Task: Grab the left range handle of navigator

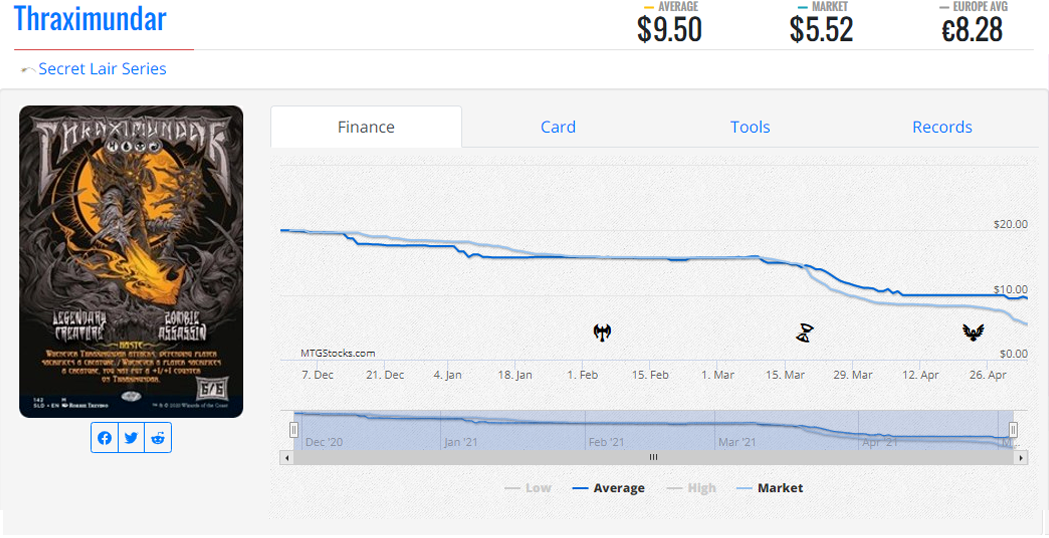Action: [x=294, y=430]
